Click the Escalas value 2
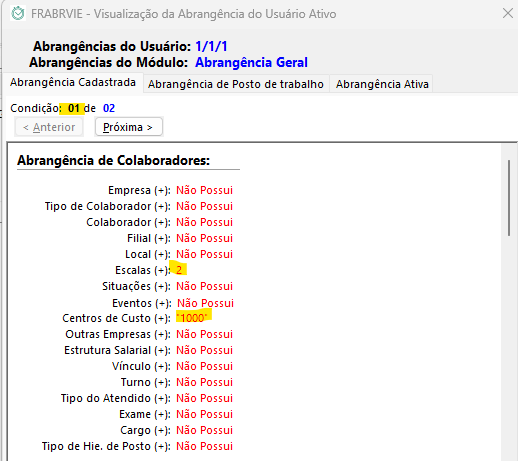This screenshot has width=518, height=461. coord(179,270)
